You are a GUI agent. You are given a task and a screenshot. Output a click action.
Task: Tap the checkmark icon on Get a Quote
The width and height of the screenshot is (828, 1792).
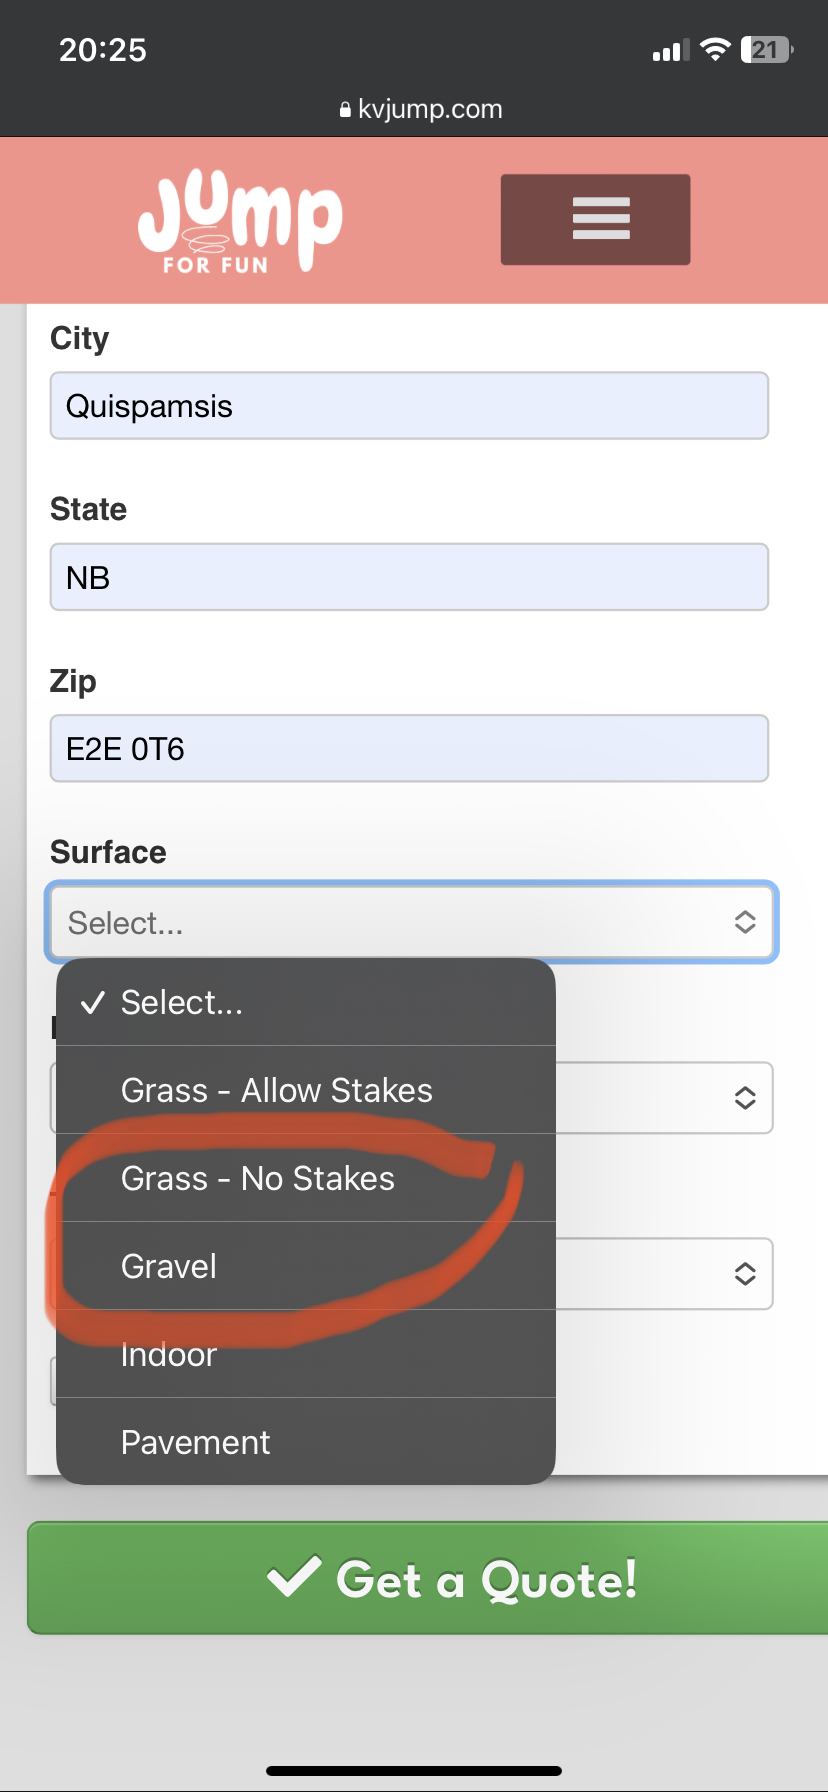294,1577
